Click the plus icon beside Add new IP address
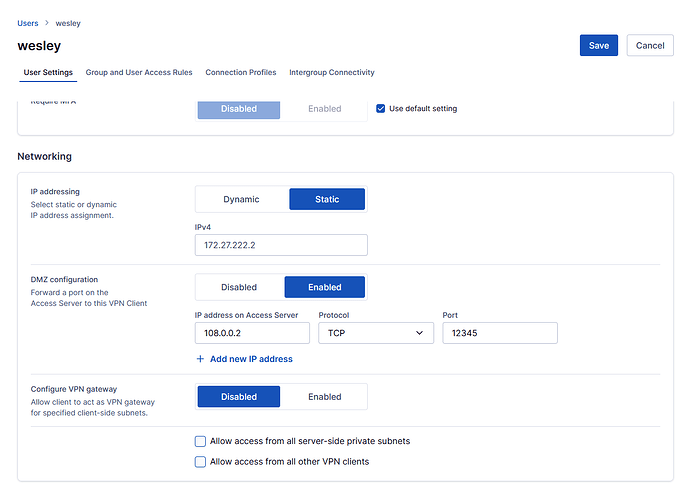 point(200,359)
